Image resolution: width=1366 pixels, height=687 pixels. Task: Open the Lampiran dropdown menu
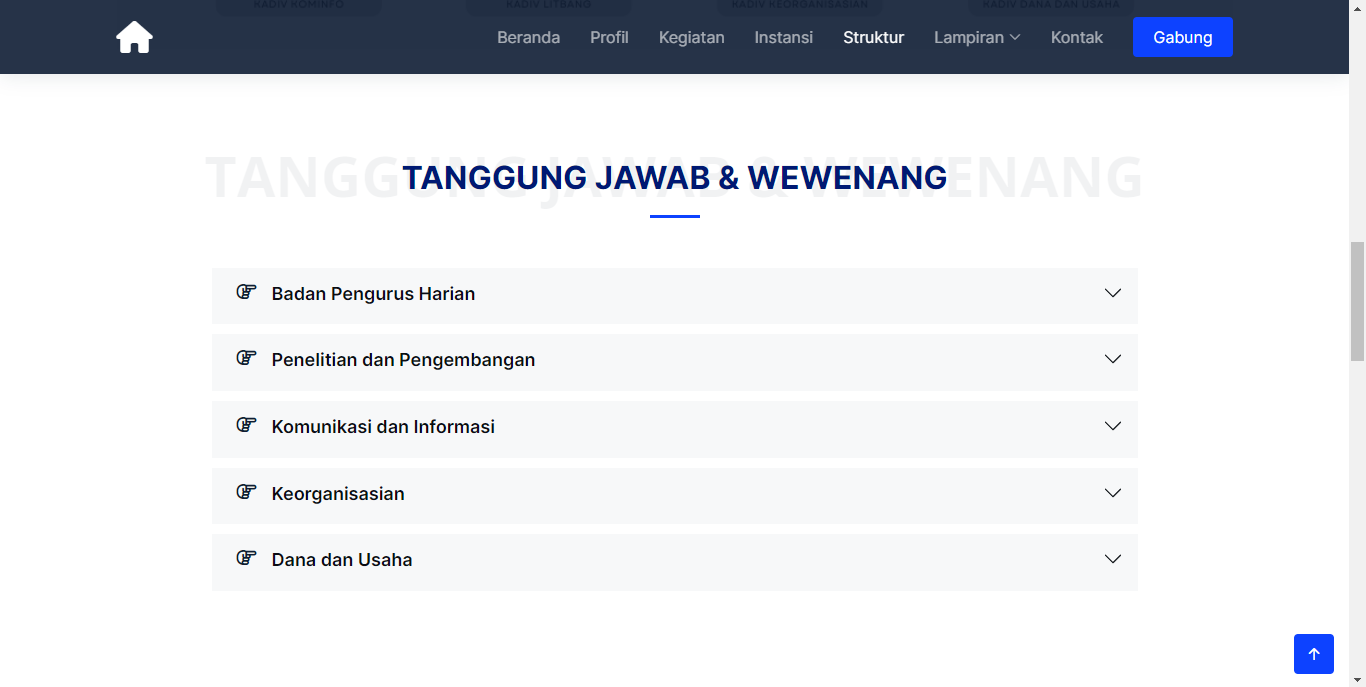pos(976,38)
